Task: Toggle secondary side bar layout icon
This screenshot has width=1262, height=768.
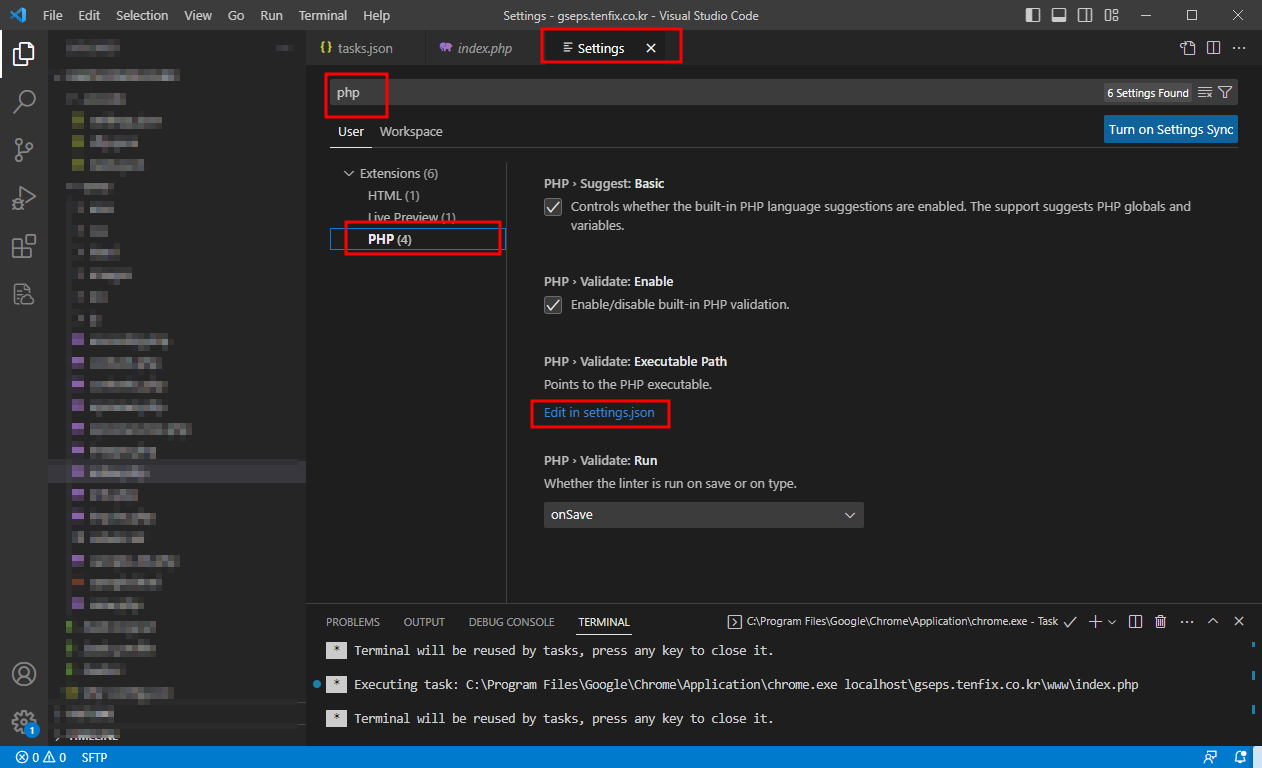Action: coord(1086,16)
